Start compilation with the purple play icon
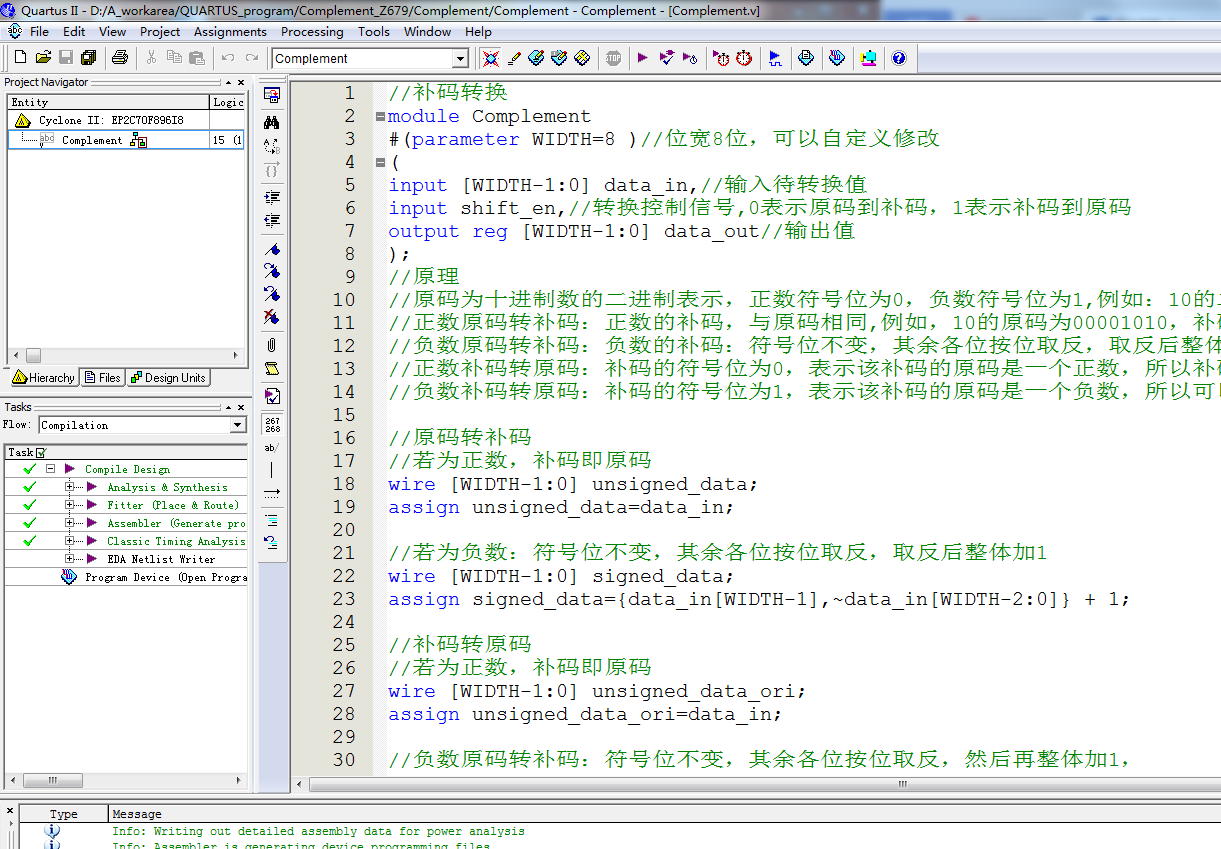Screen dimensions: 1221x849 tap(643, 58)
